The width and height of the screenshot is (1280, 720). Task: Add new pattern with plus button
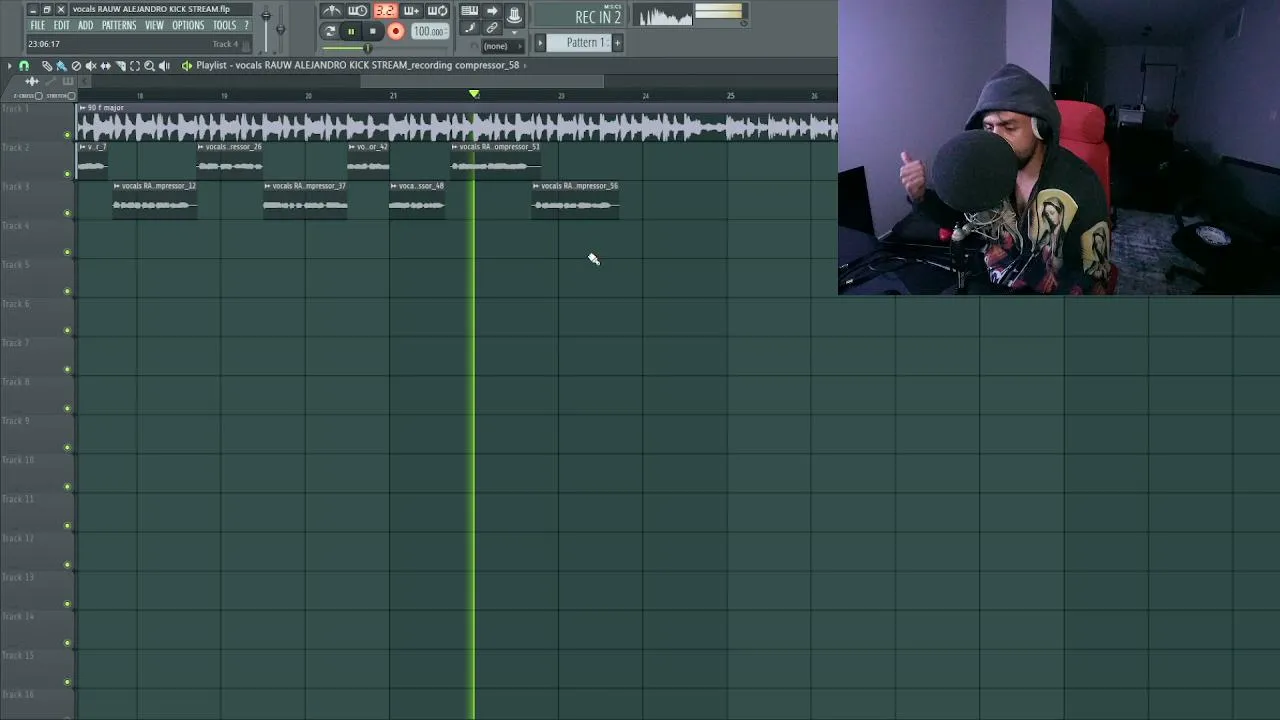[x=617, y=43]
